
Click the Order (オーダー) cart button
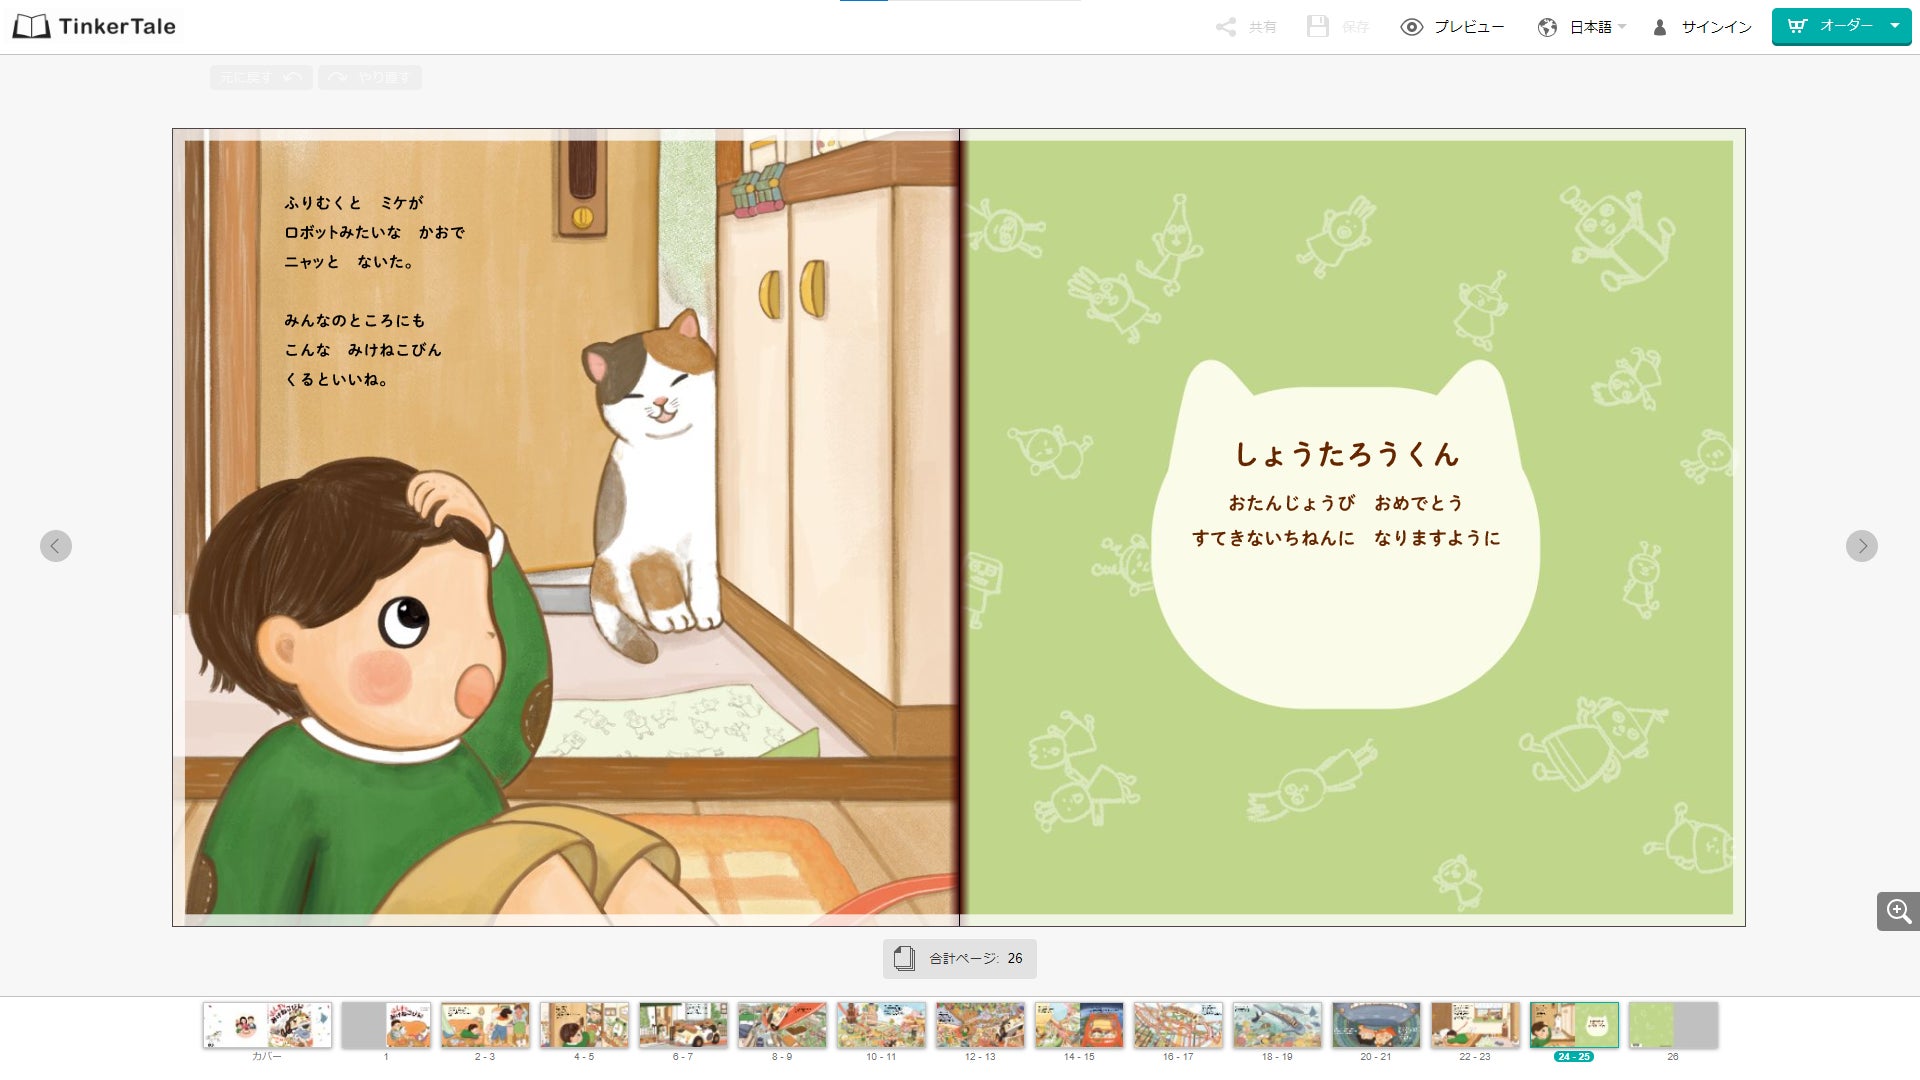1830,26
